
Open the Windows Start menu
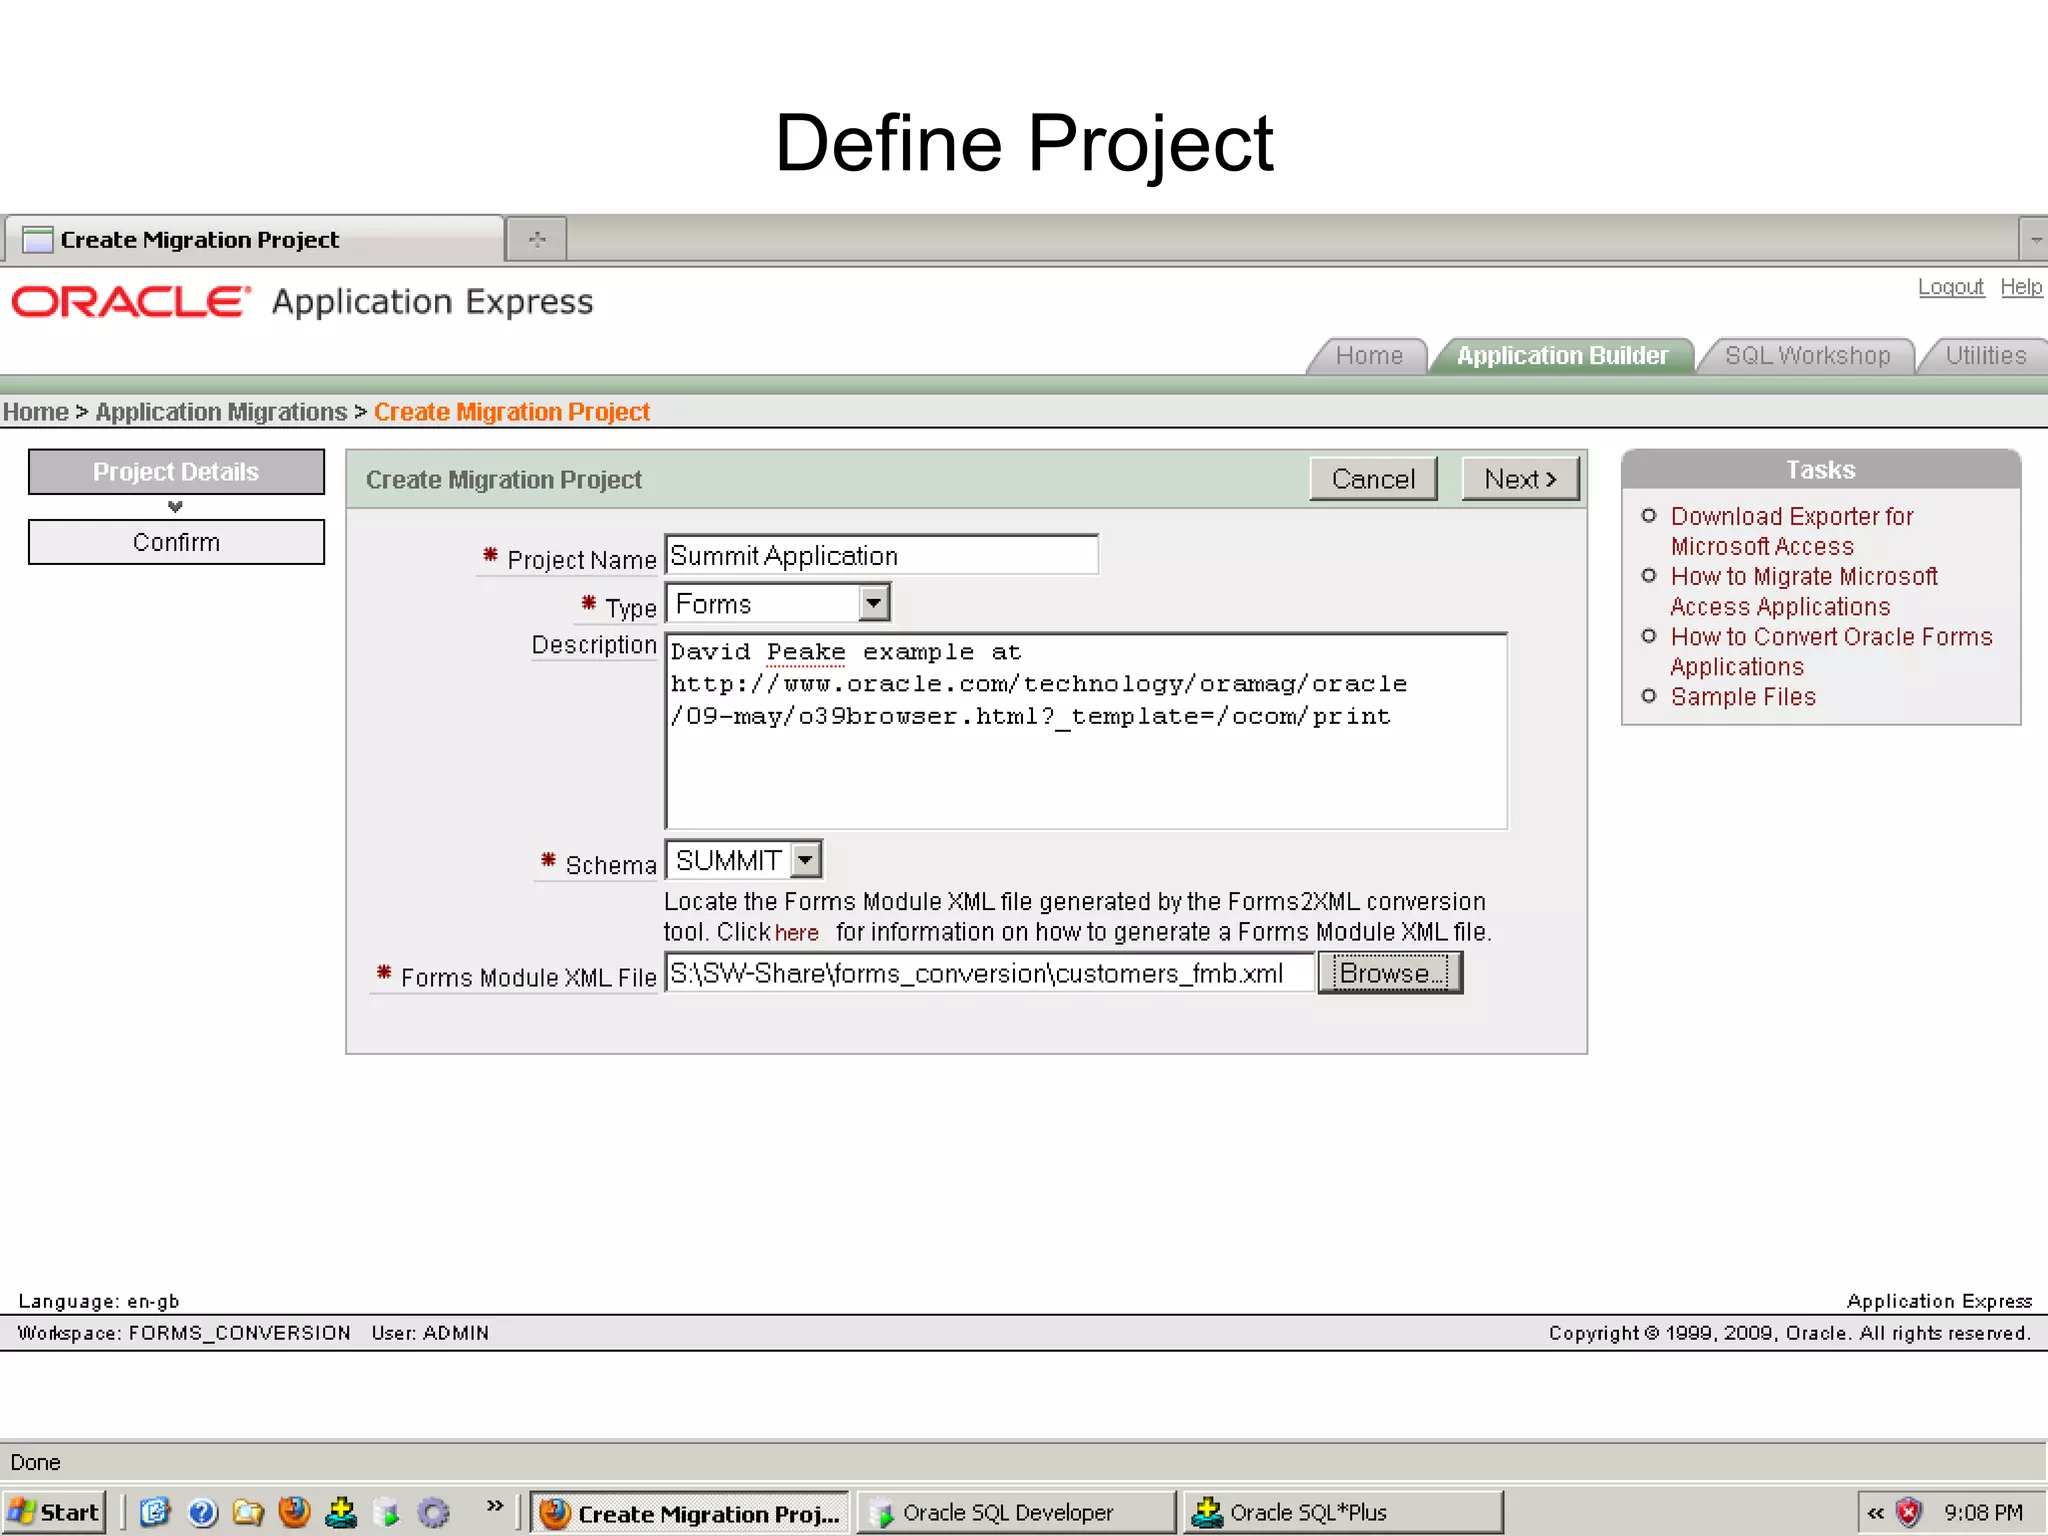click(54, 1512)
